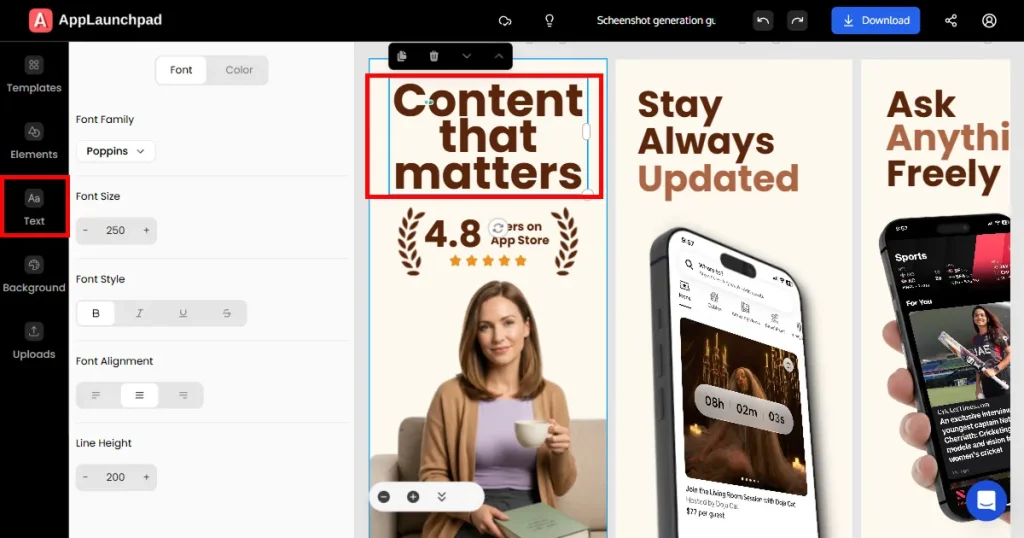
Task: Toggle bold font style
Action: (x=96, y=313)
